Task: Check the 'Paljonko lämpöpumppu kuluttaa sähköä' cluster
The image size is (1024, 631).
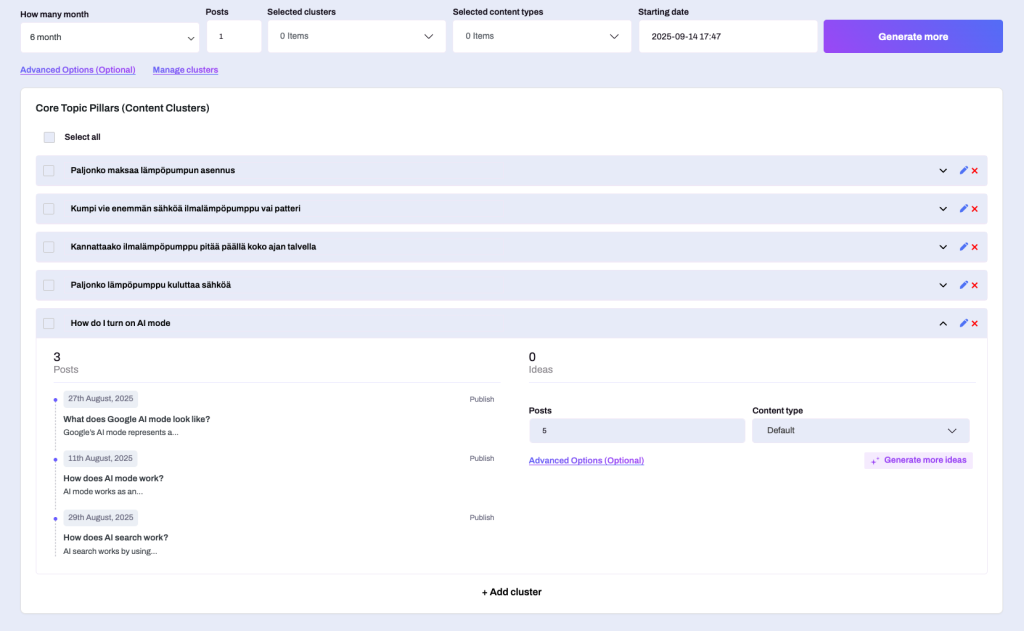Action: [49, 285]
